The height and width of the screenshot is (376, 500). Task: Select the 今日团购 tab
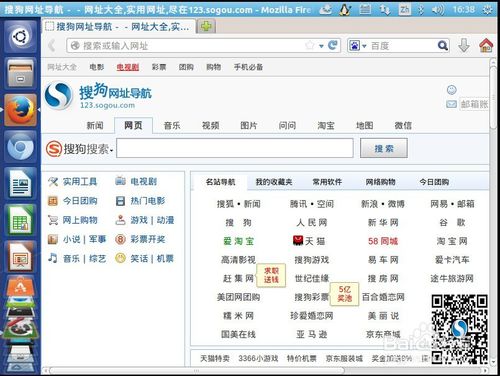coord(434,182)
